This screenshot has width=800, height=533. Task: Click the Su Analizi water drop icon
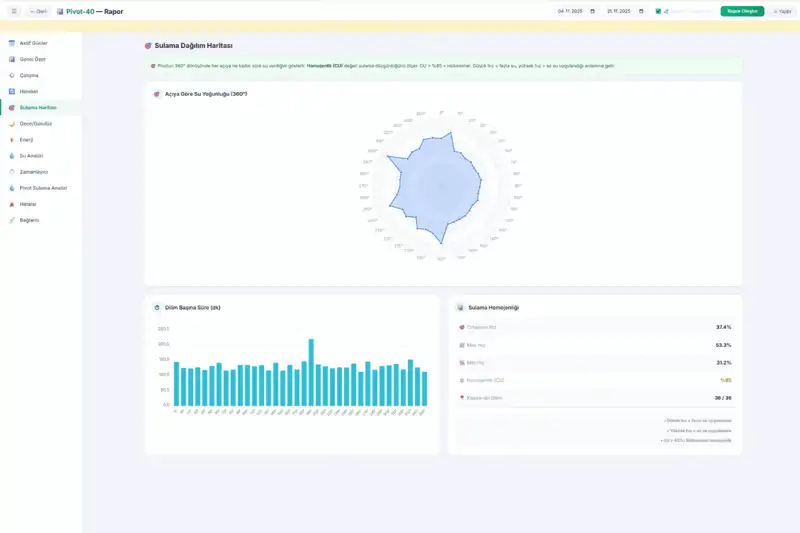[11, 156]
